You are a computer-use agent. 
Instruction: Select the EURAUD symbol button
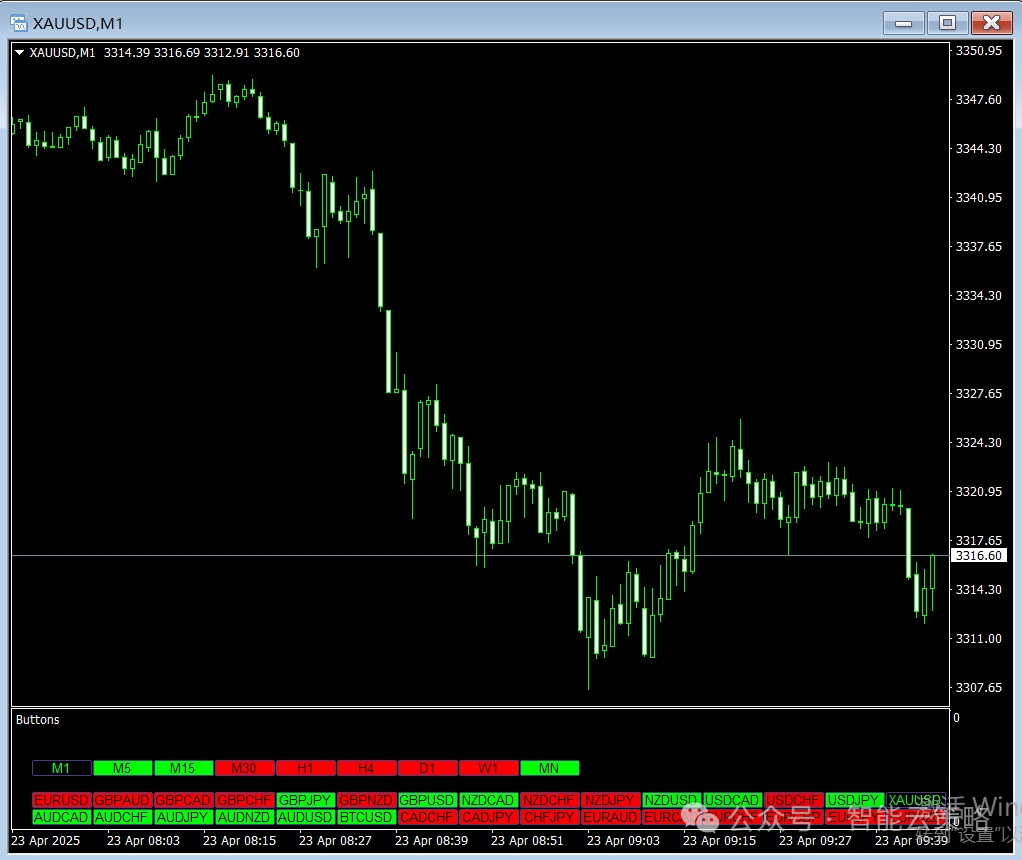click(x=611, y=817)
